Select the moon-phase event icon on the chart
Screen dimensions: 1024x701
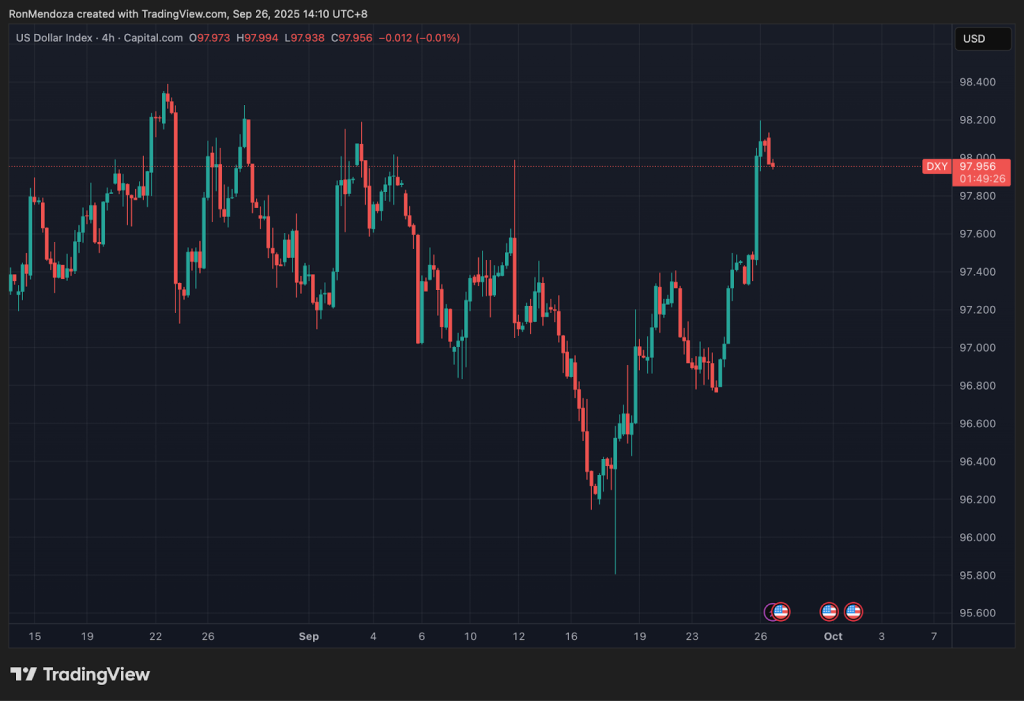coord(770,612)
